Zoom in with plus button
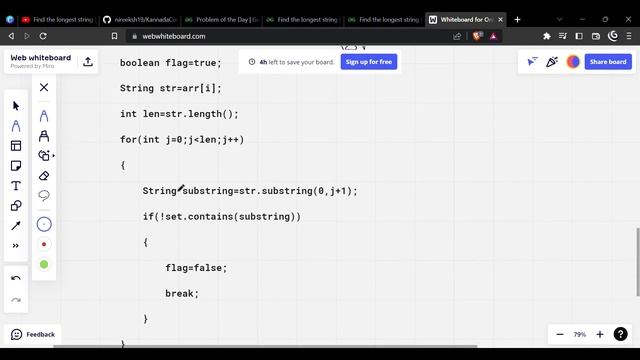The height and width of the screenshot is (360, 640). (x=600, y=334)
